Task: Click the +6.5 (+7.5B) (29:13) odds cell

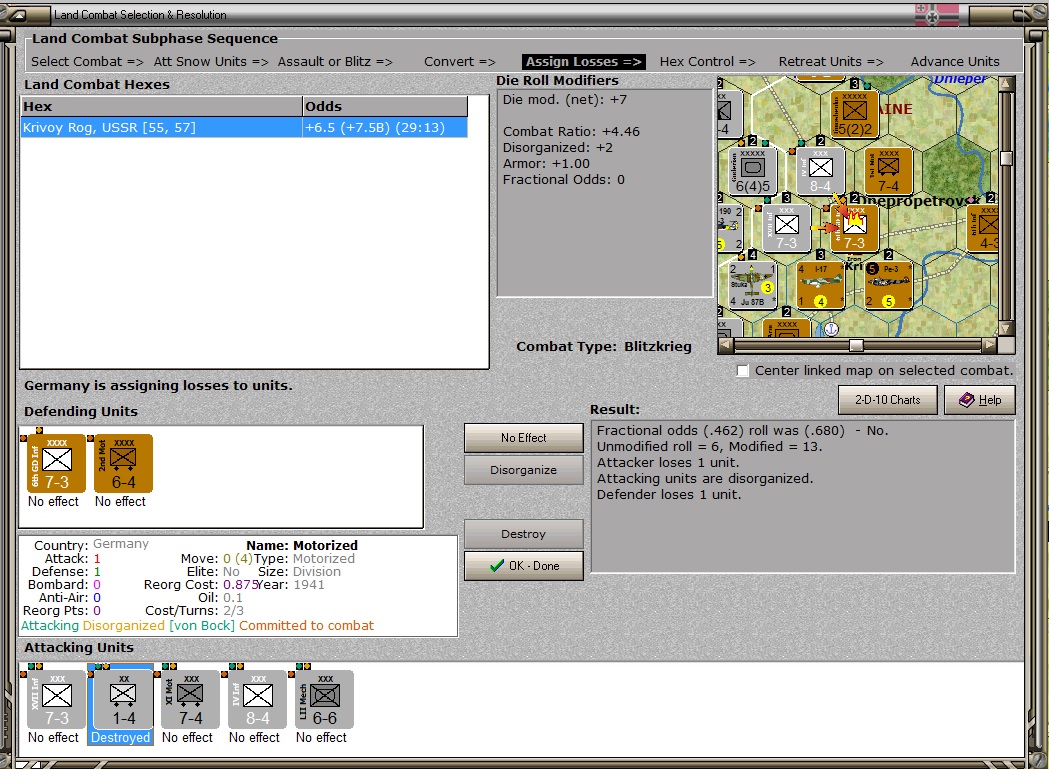Action: 385,127
